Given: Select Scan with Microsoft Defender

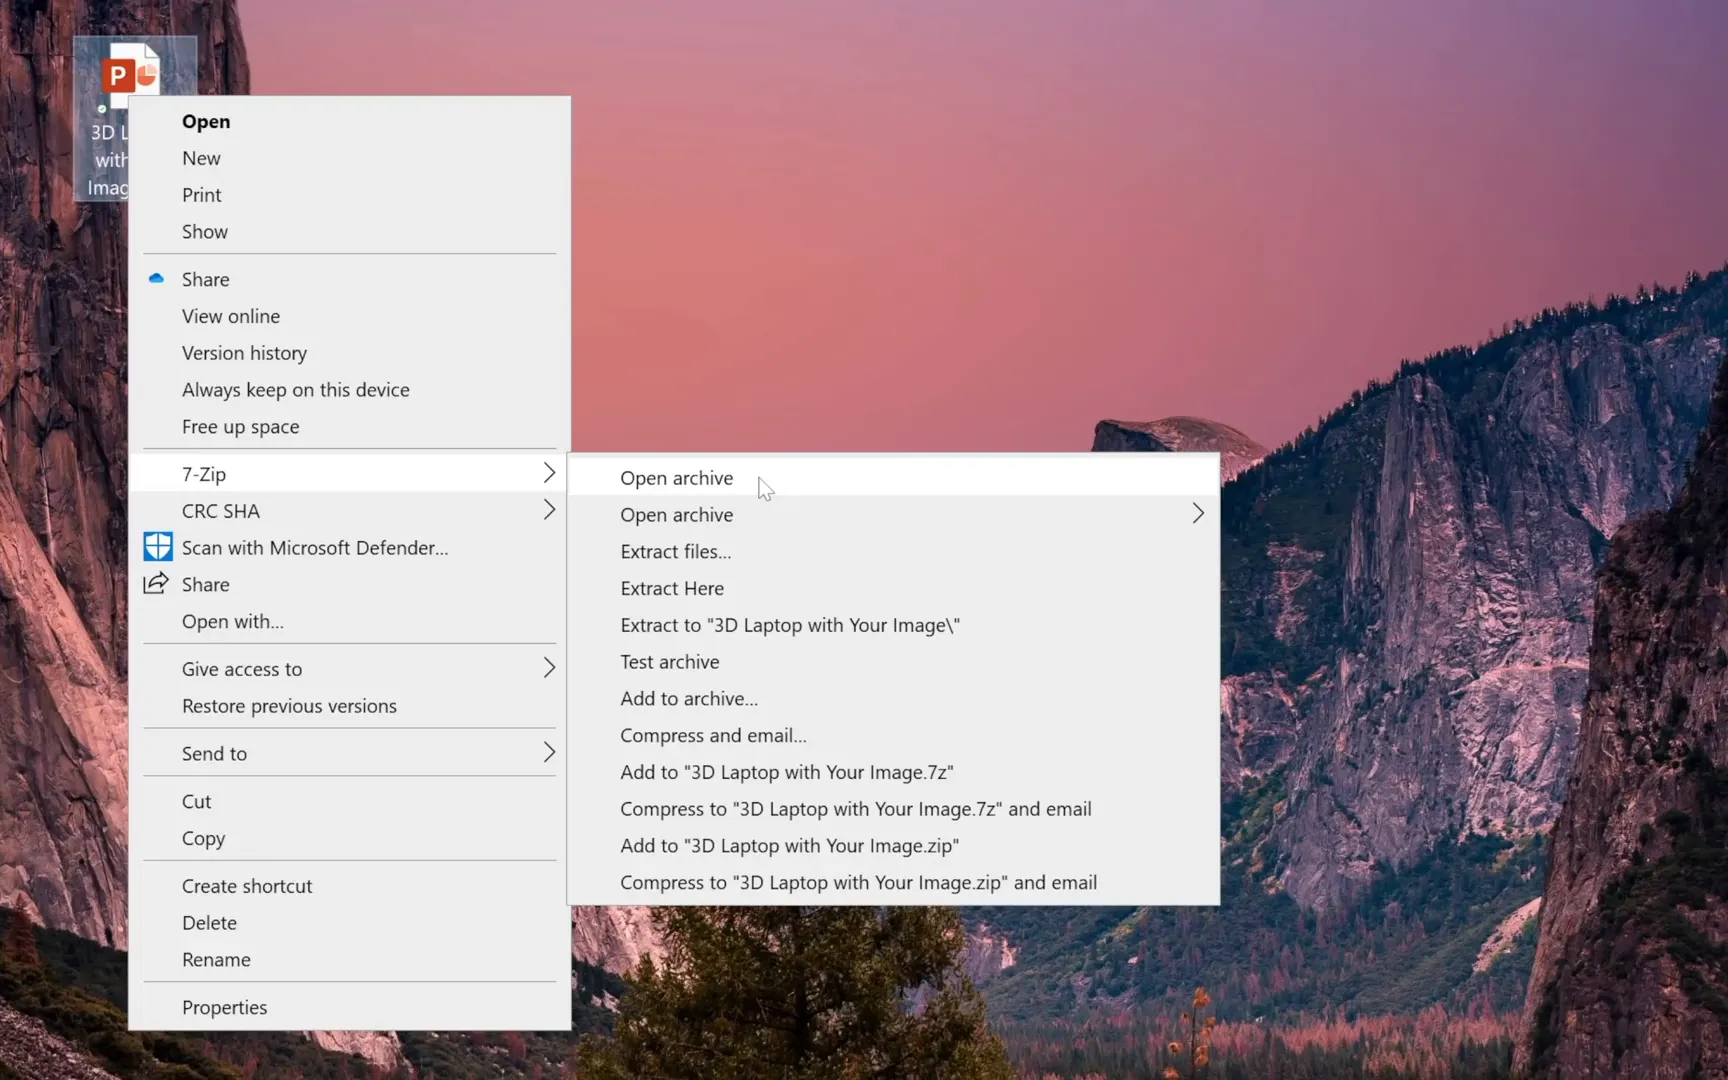Looking at the screenshot, I should [350, 548].
